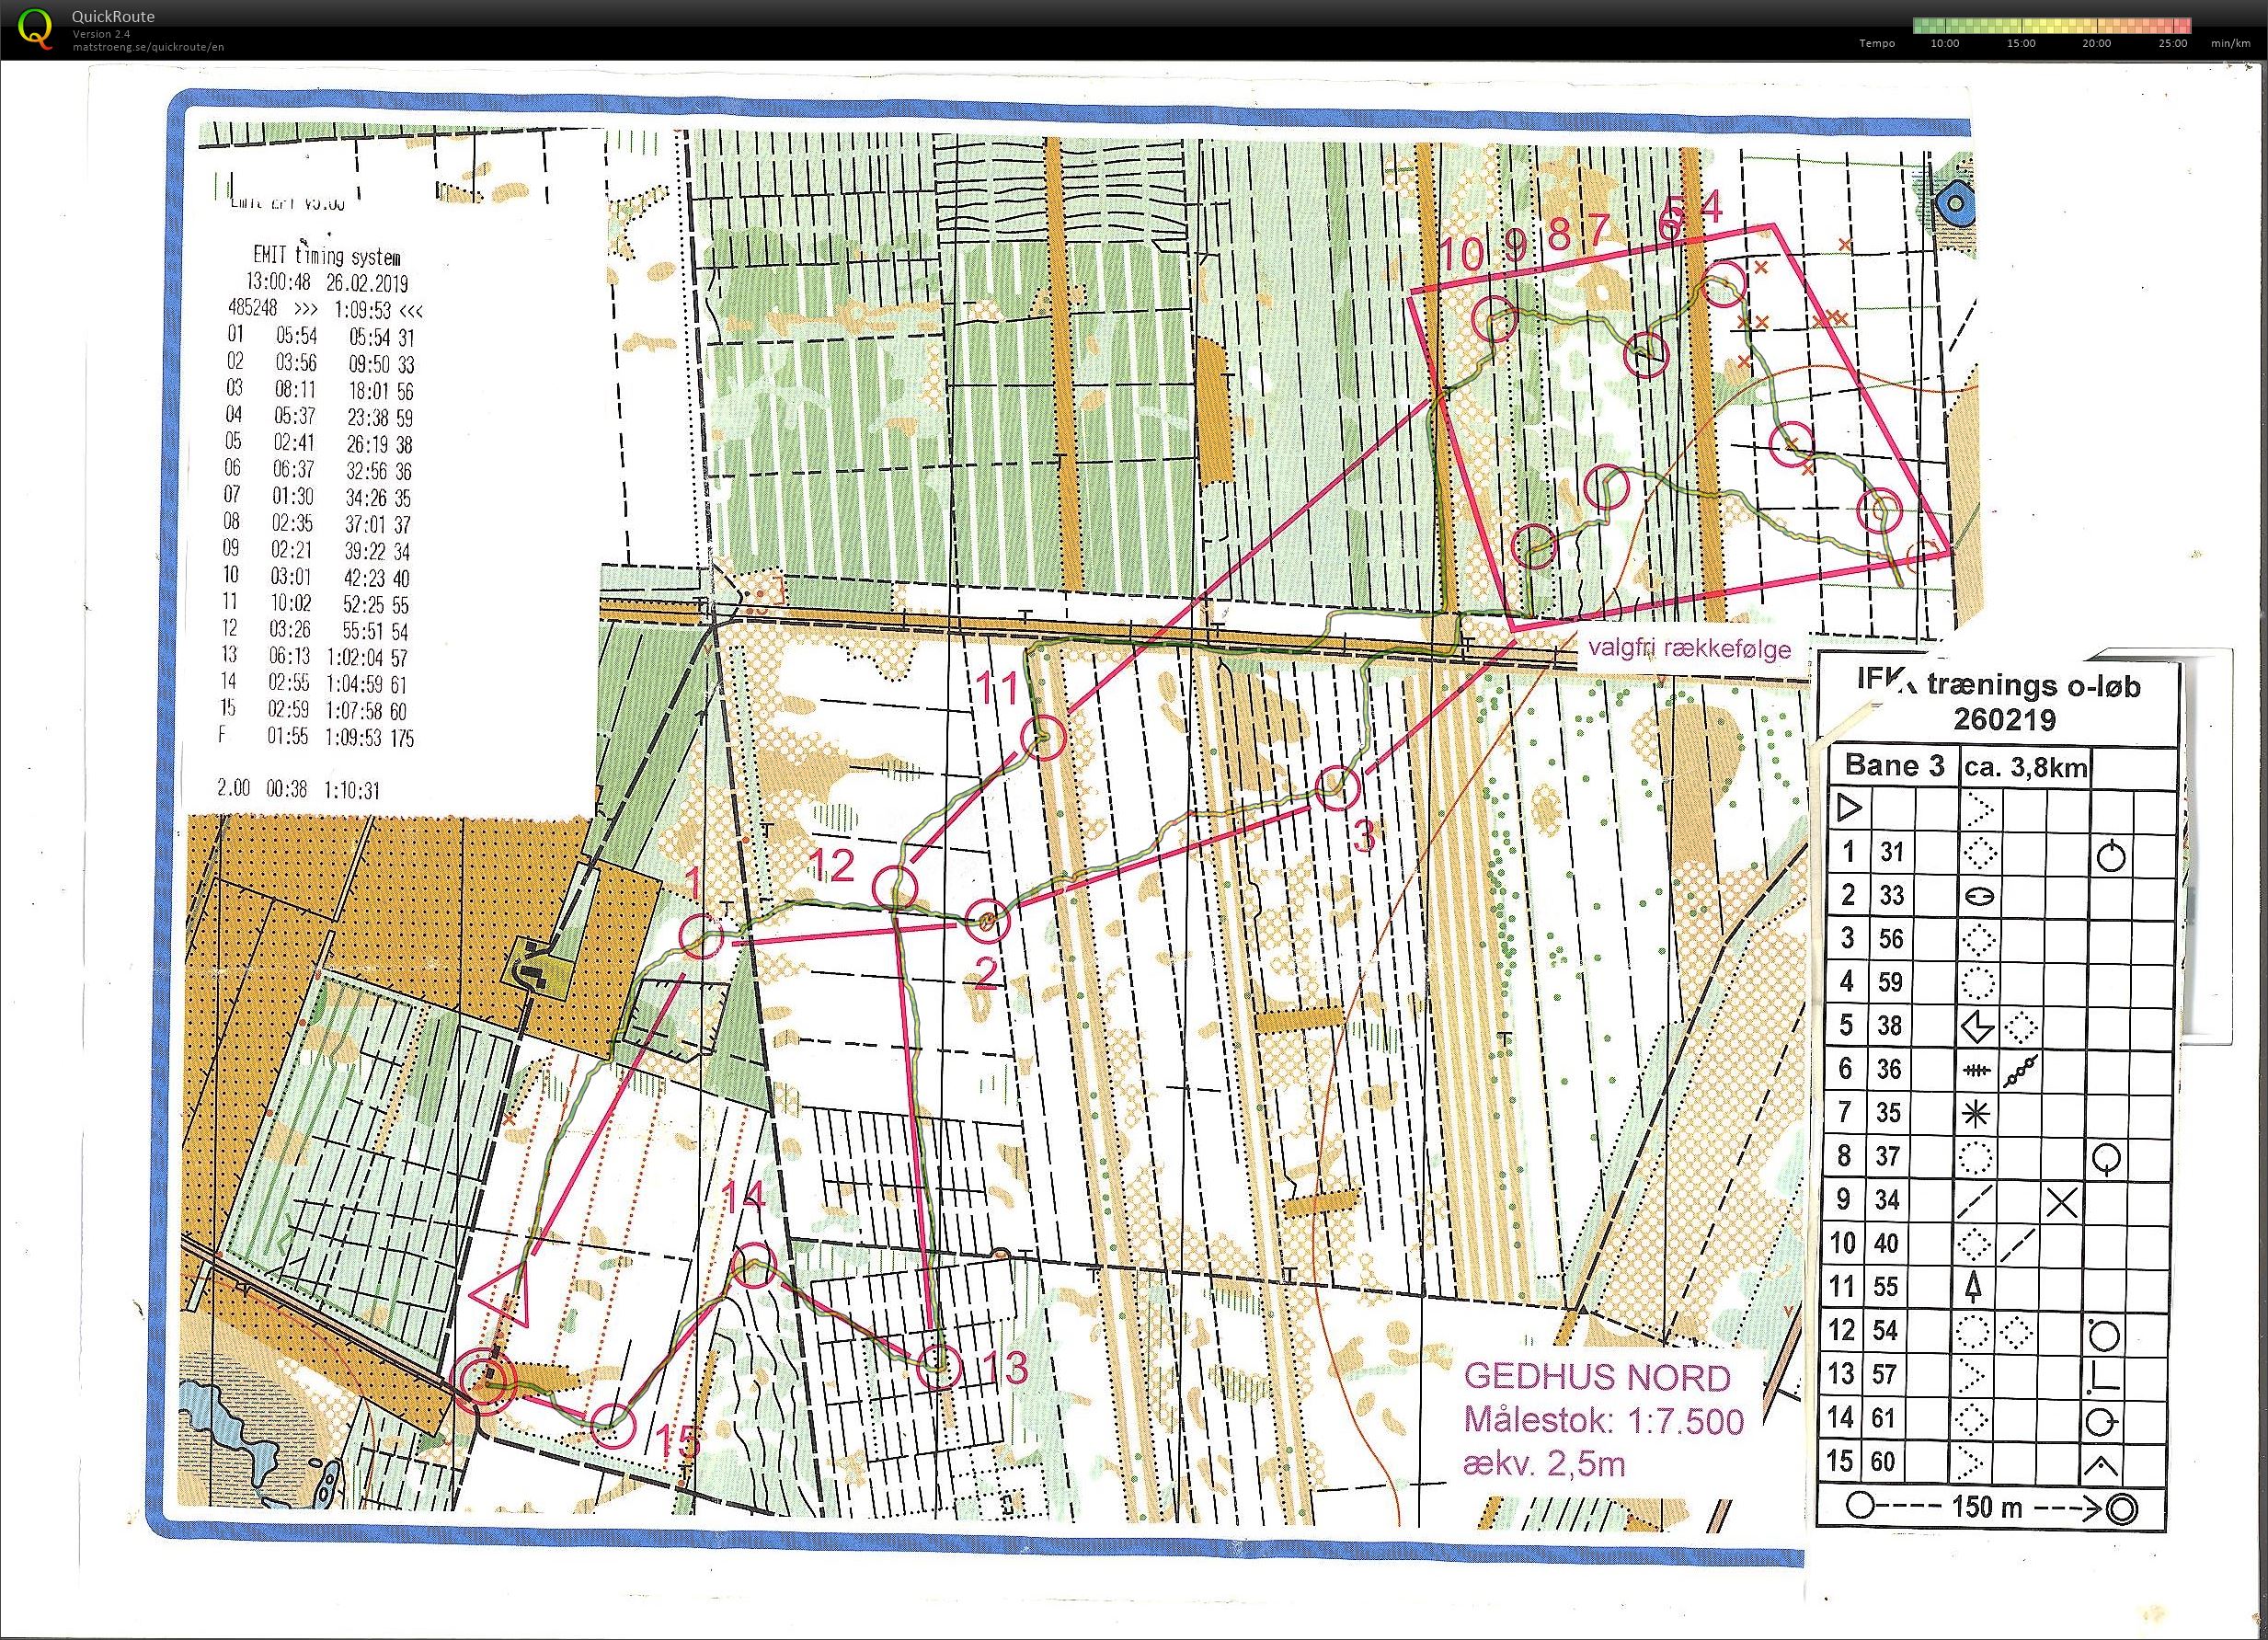Viewport: 2268px width, 1640px height.
Task: Click split row 01 with time 05:54
Action: tap(320, 337)
